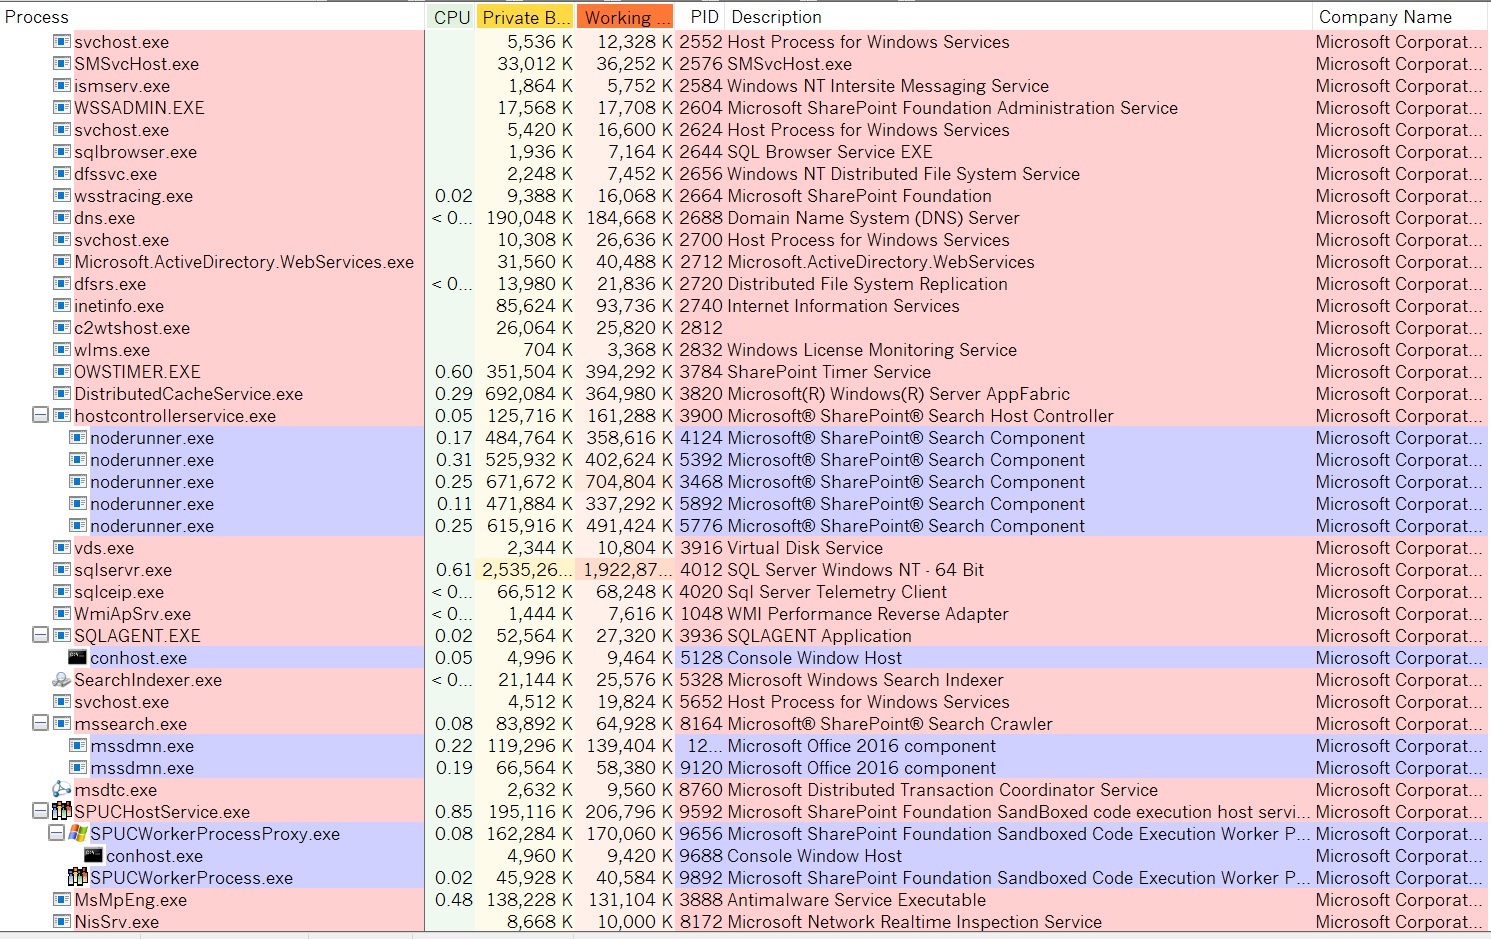
Task: Click the sqlceip.exe process icon
Action: click(62, 592)
